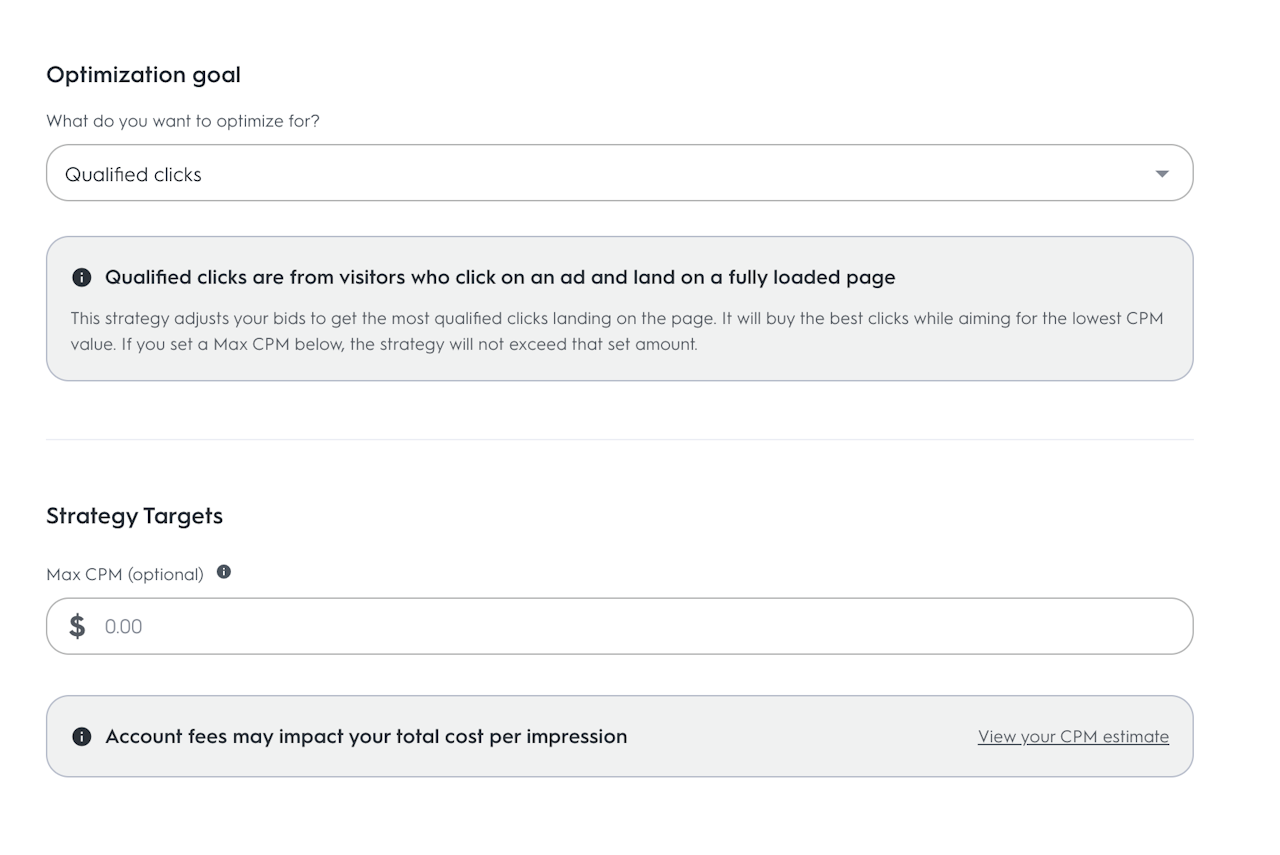Screen dimensions: 1280x855
Task: Click the Account fees impact message text
Action: [366, 737]
